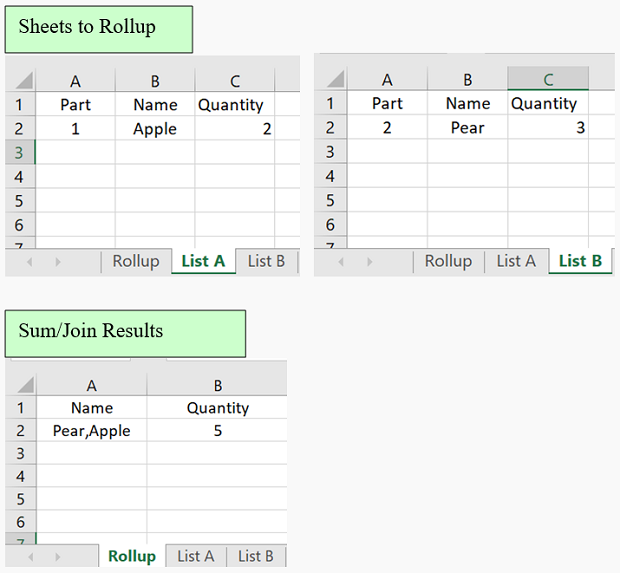This screenshot has width=620, height=573.
Task: Select highlighted column C header in Pear sheet
Action: tap(547, 80)
